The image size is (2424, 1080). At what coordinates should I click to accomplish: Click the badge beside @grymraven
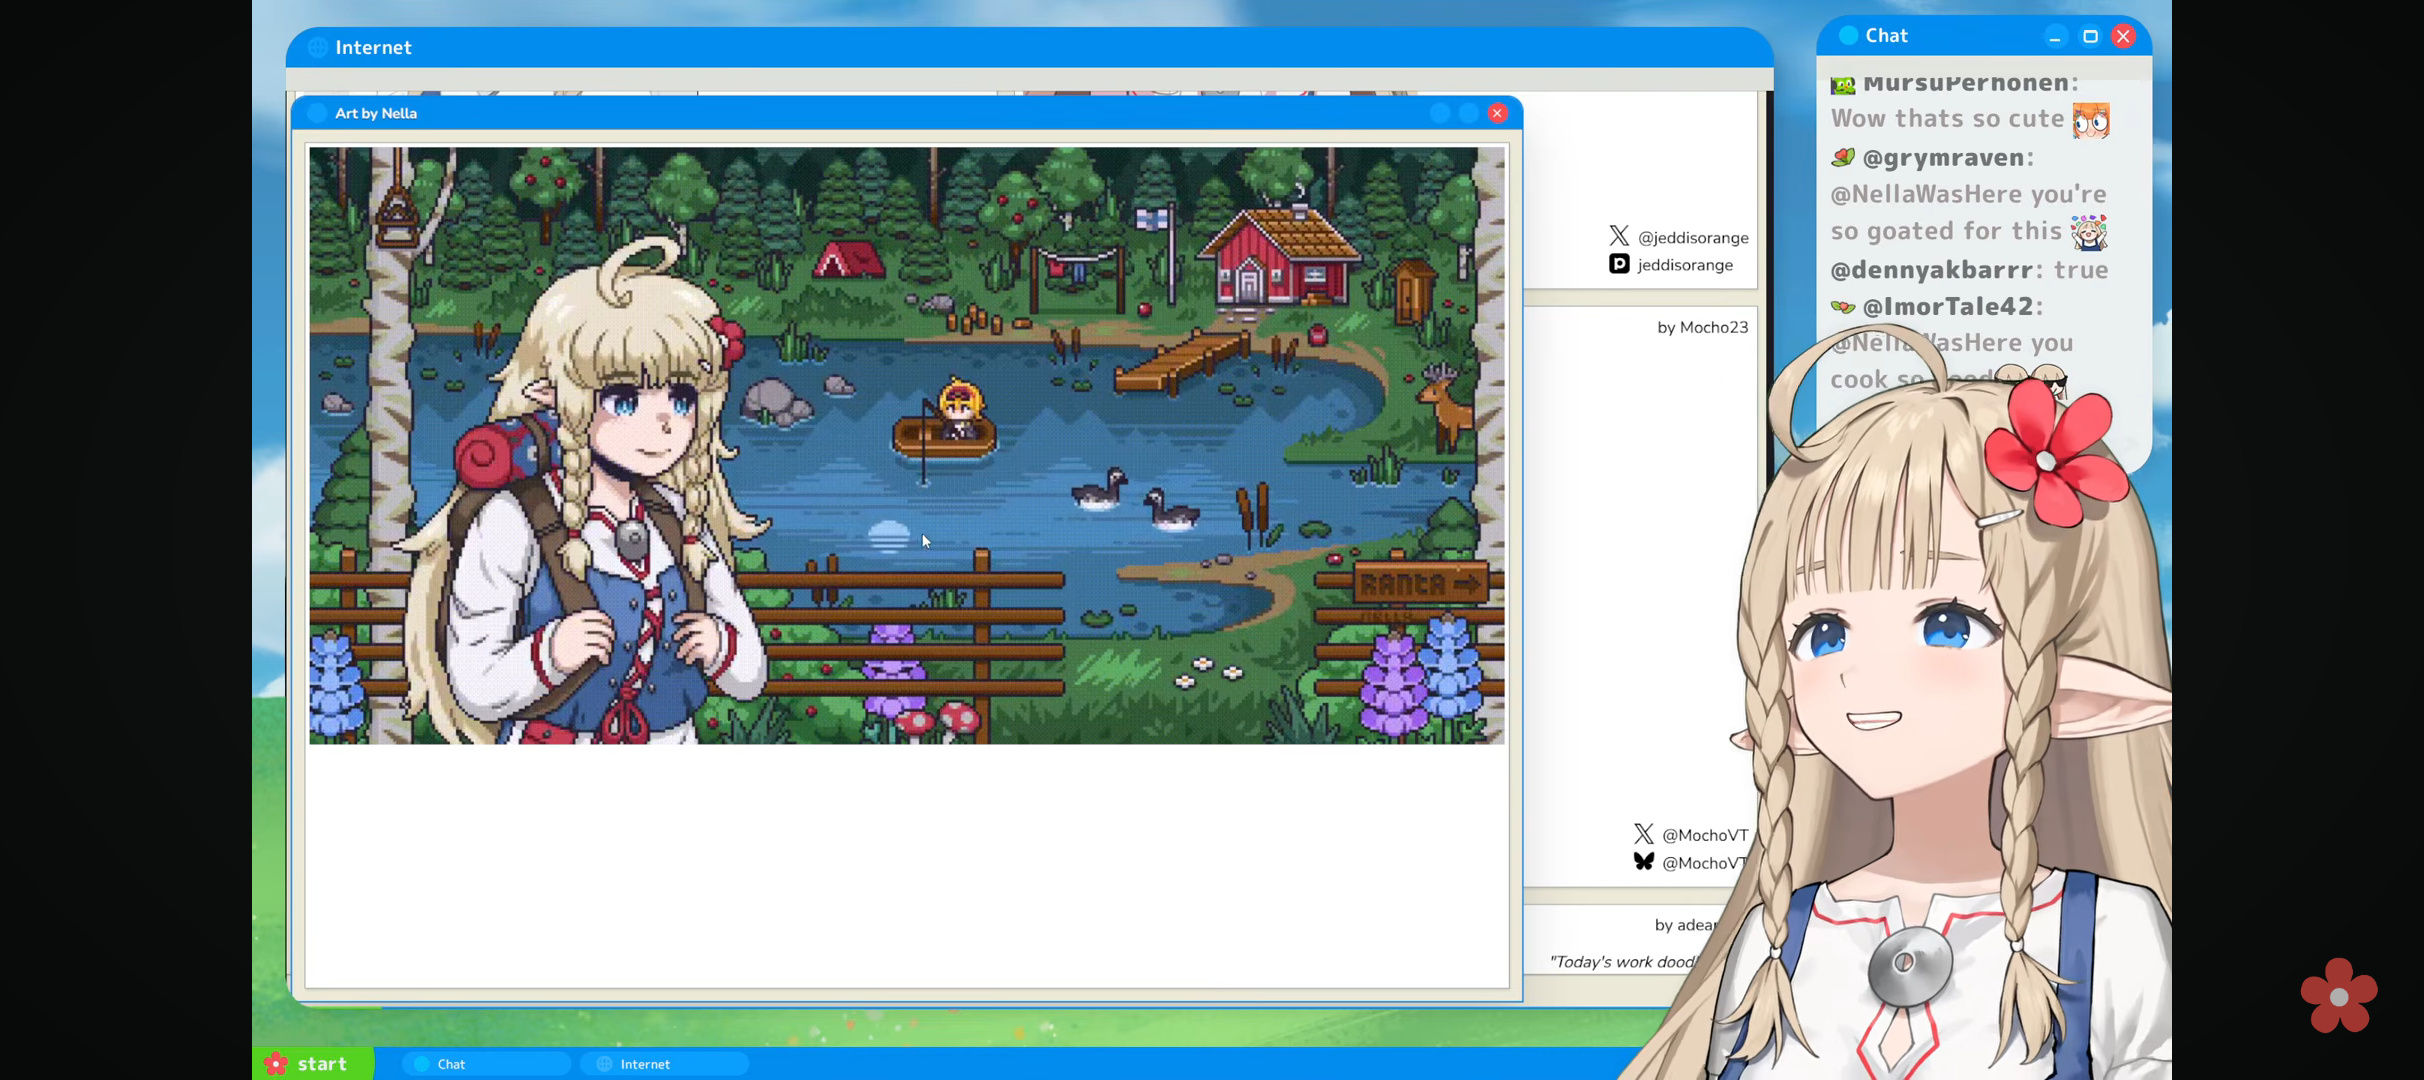coord(1843,158)
